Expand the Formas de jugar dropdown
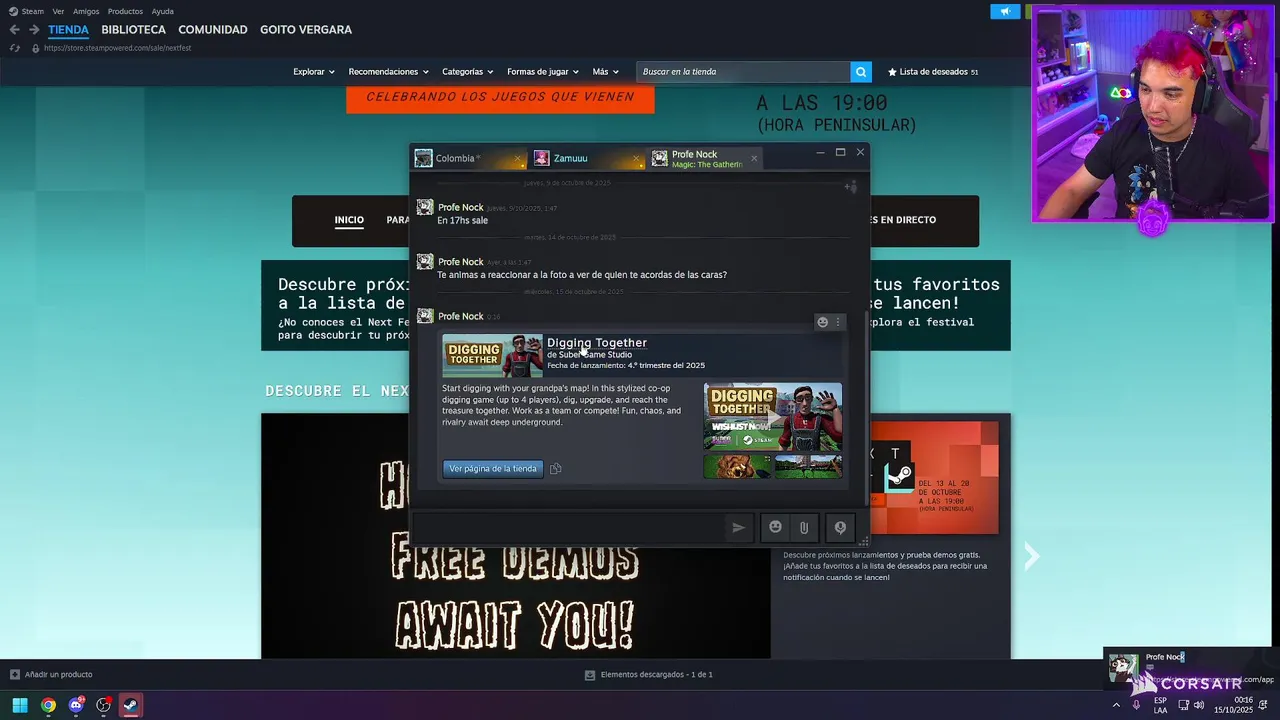The image size is (1280, 720). pos(543,72)
